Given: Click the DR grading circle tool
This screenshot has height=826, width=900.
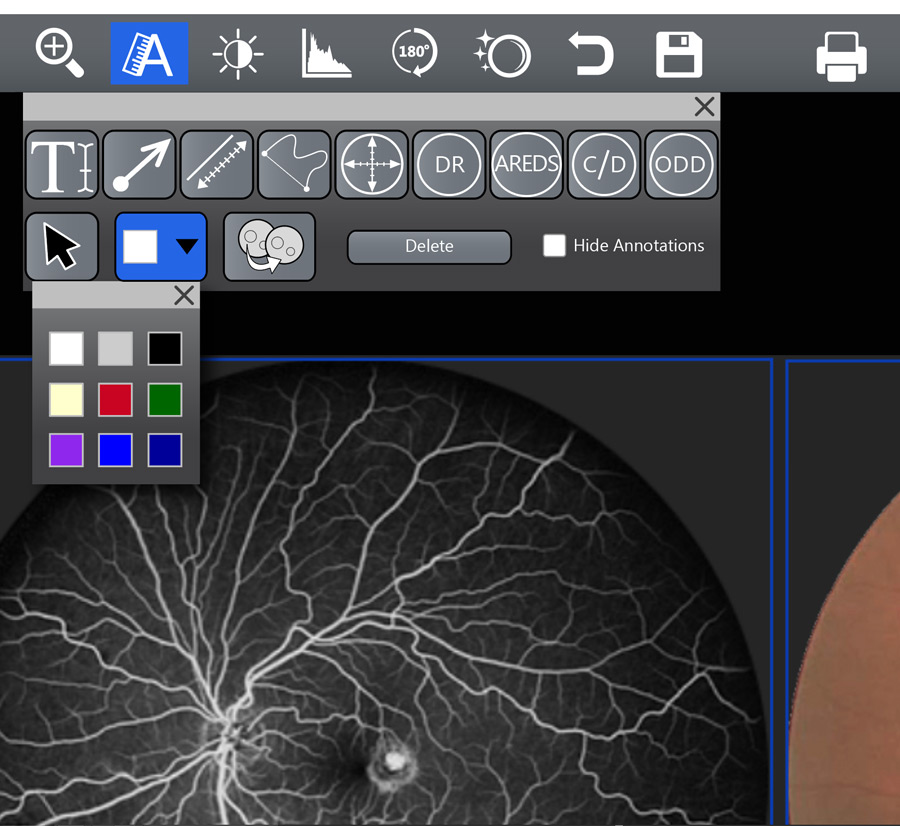Looking at the screenshot, I should coord(449,165).
